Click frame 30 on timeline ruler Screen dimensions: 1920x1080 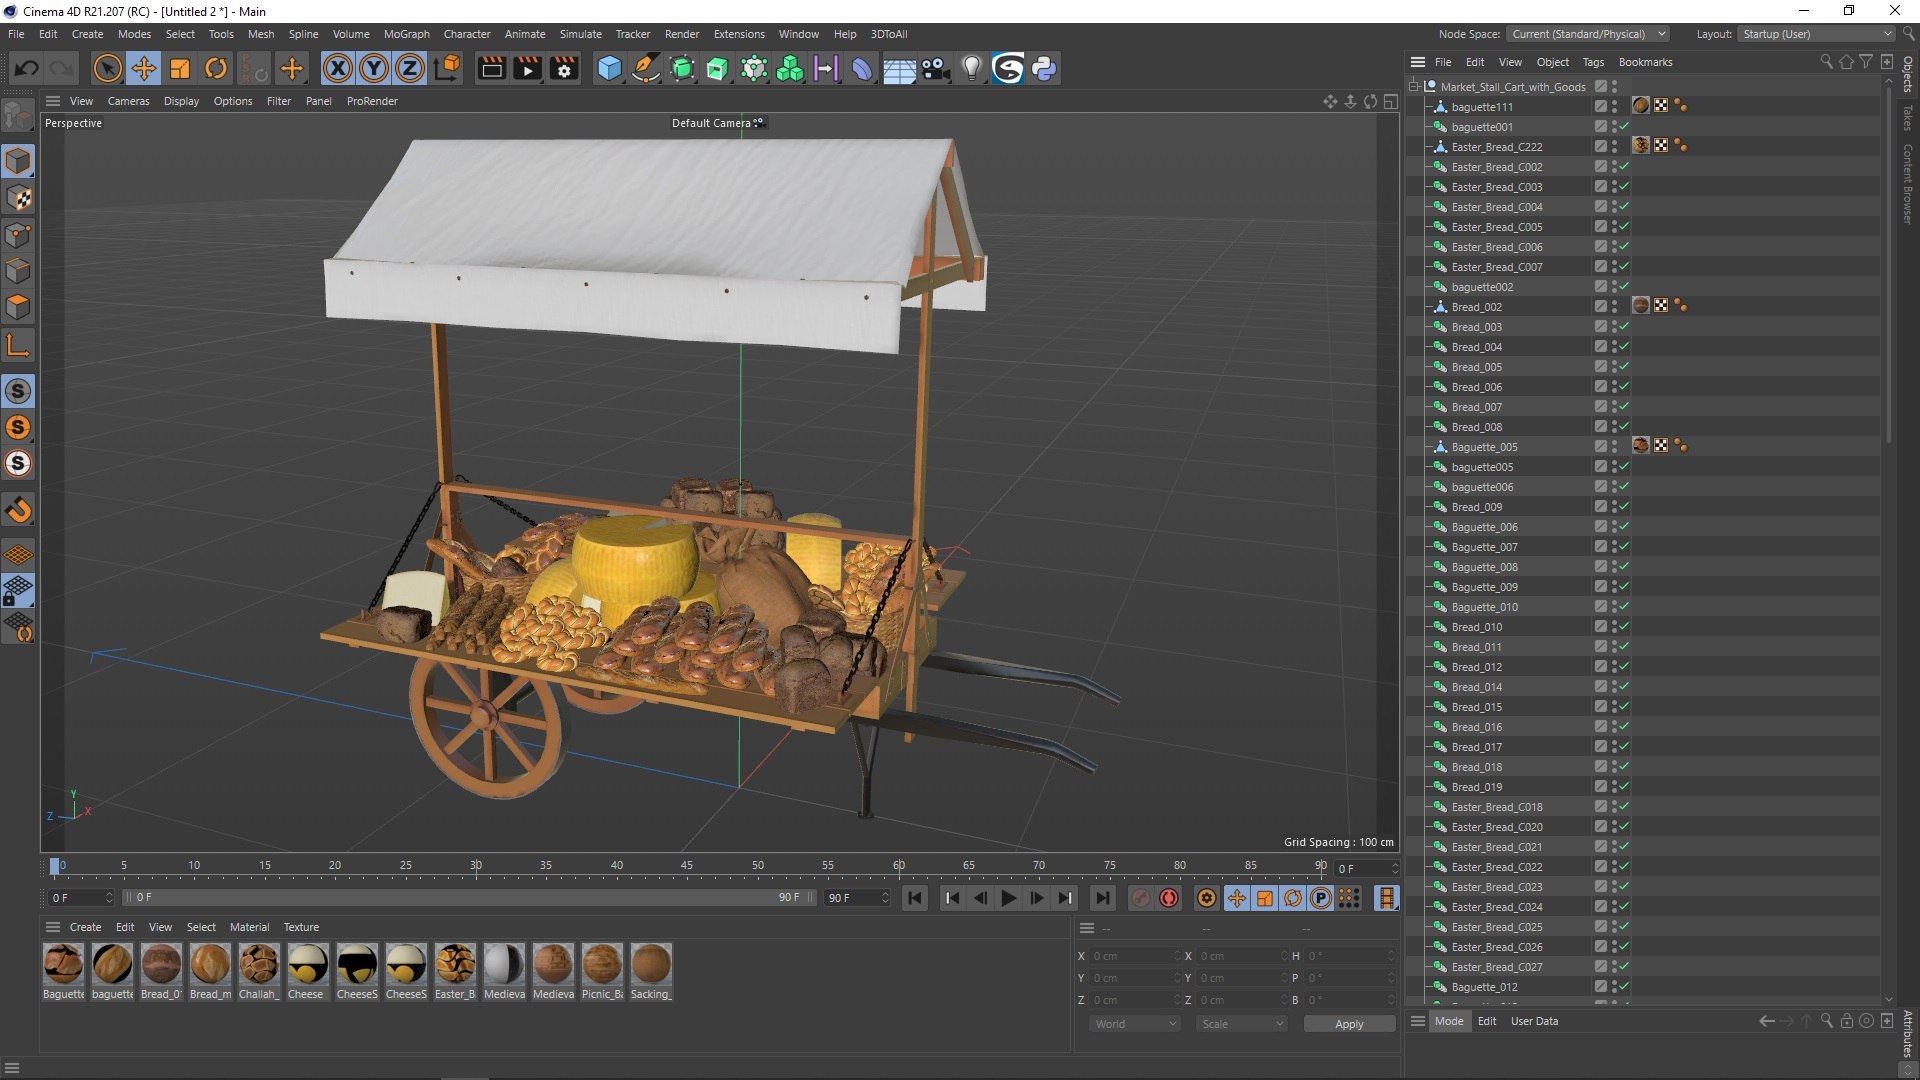(476, 866)
